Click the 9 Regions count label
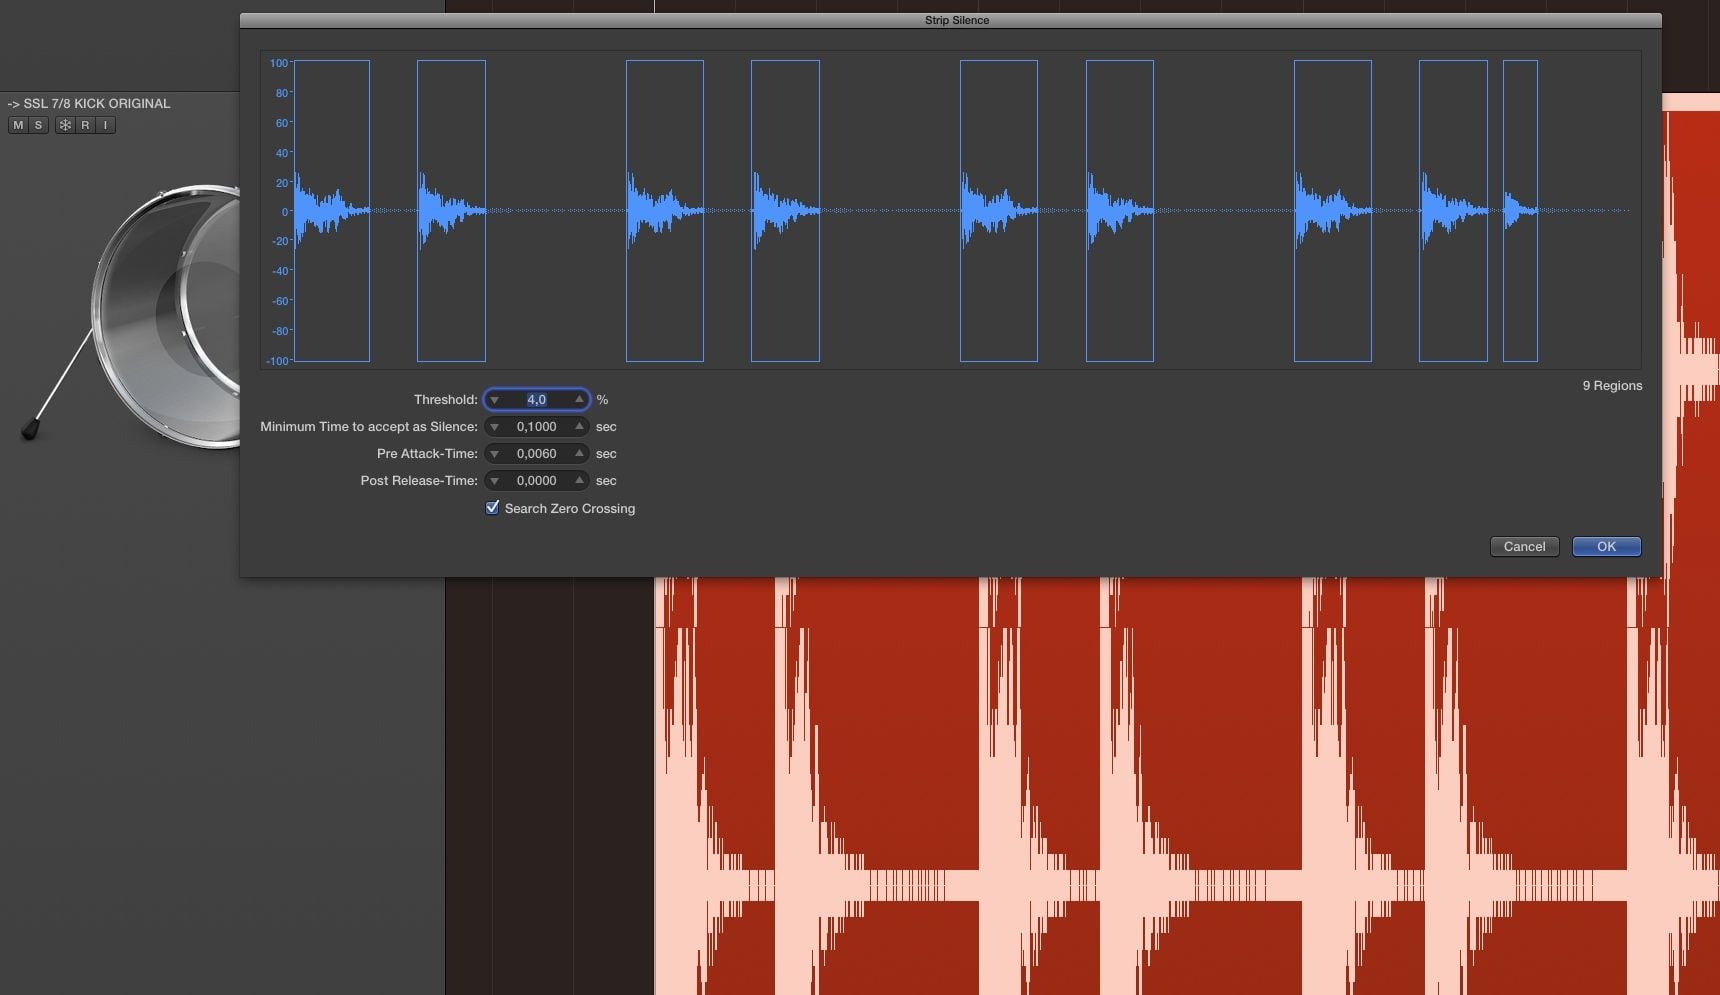Viewport: 1720px width, 995px height. [x=1612, y=386]
